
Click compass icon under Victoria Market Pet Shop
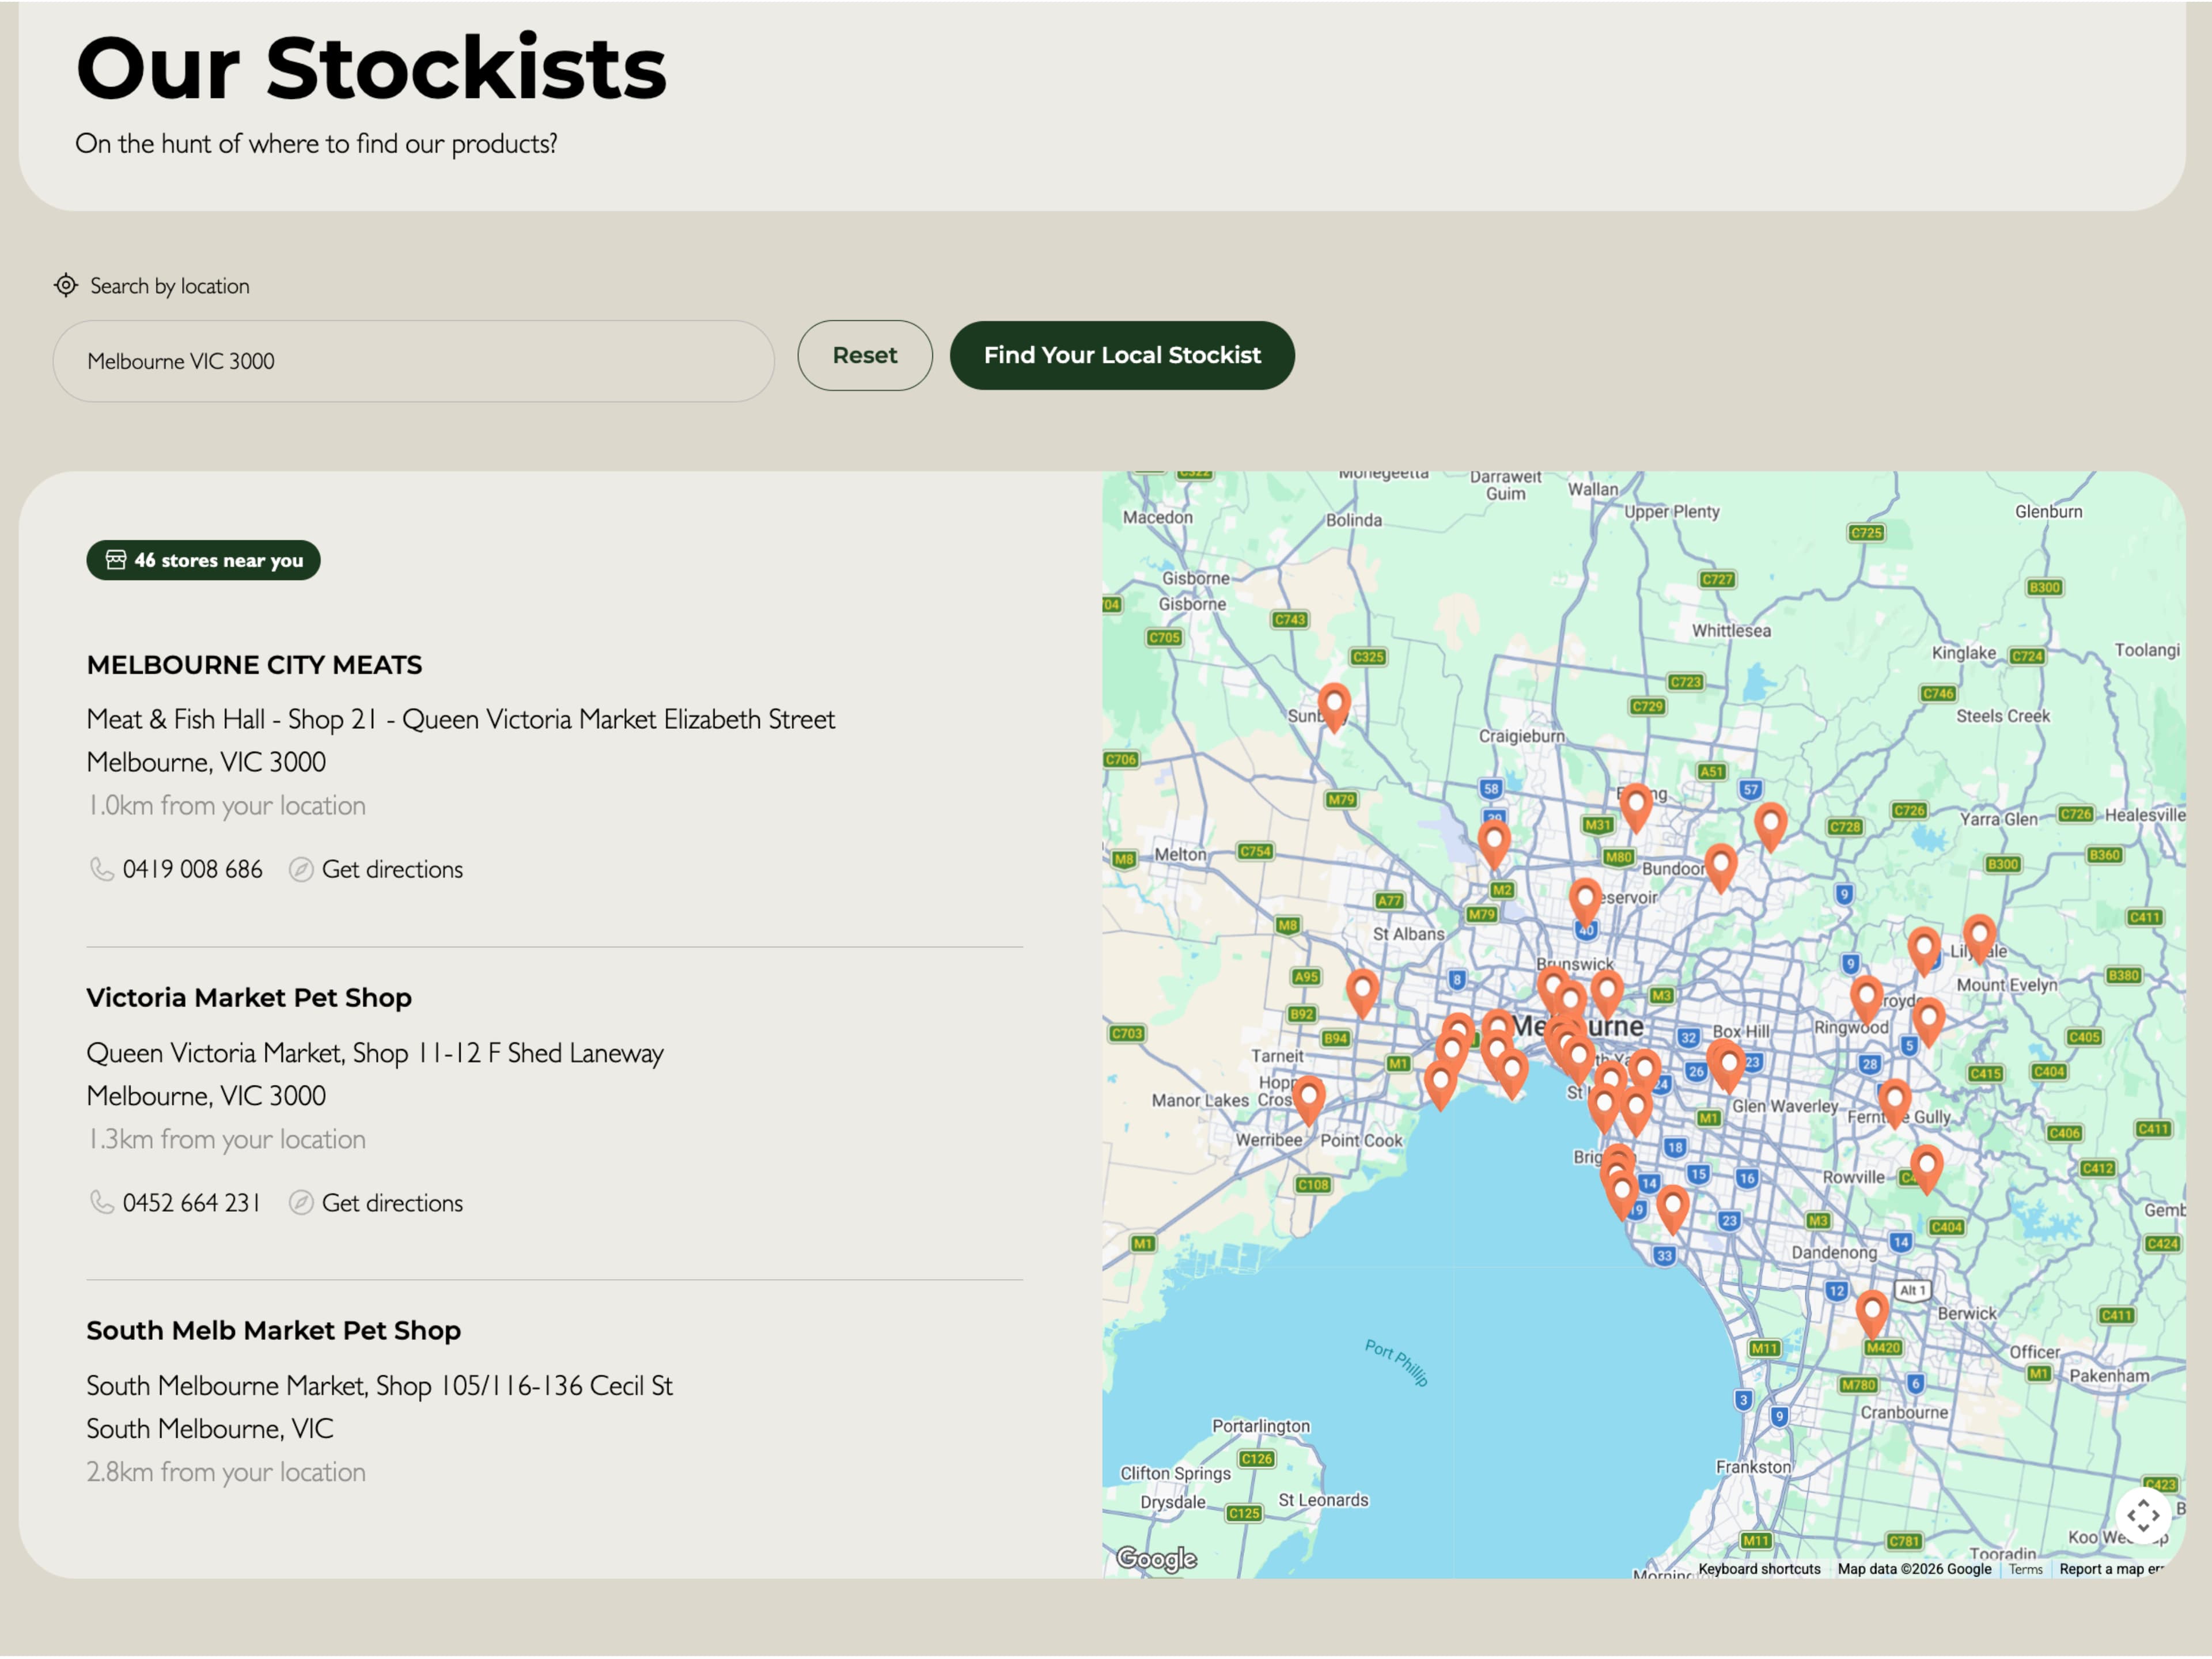pyautogui.click(x=301, y=1203)
